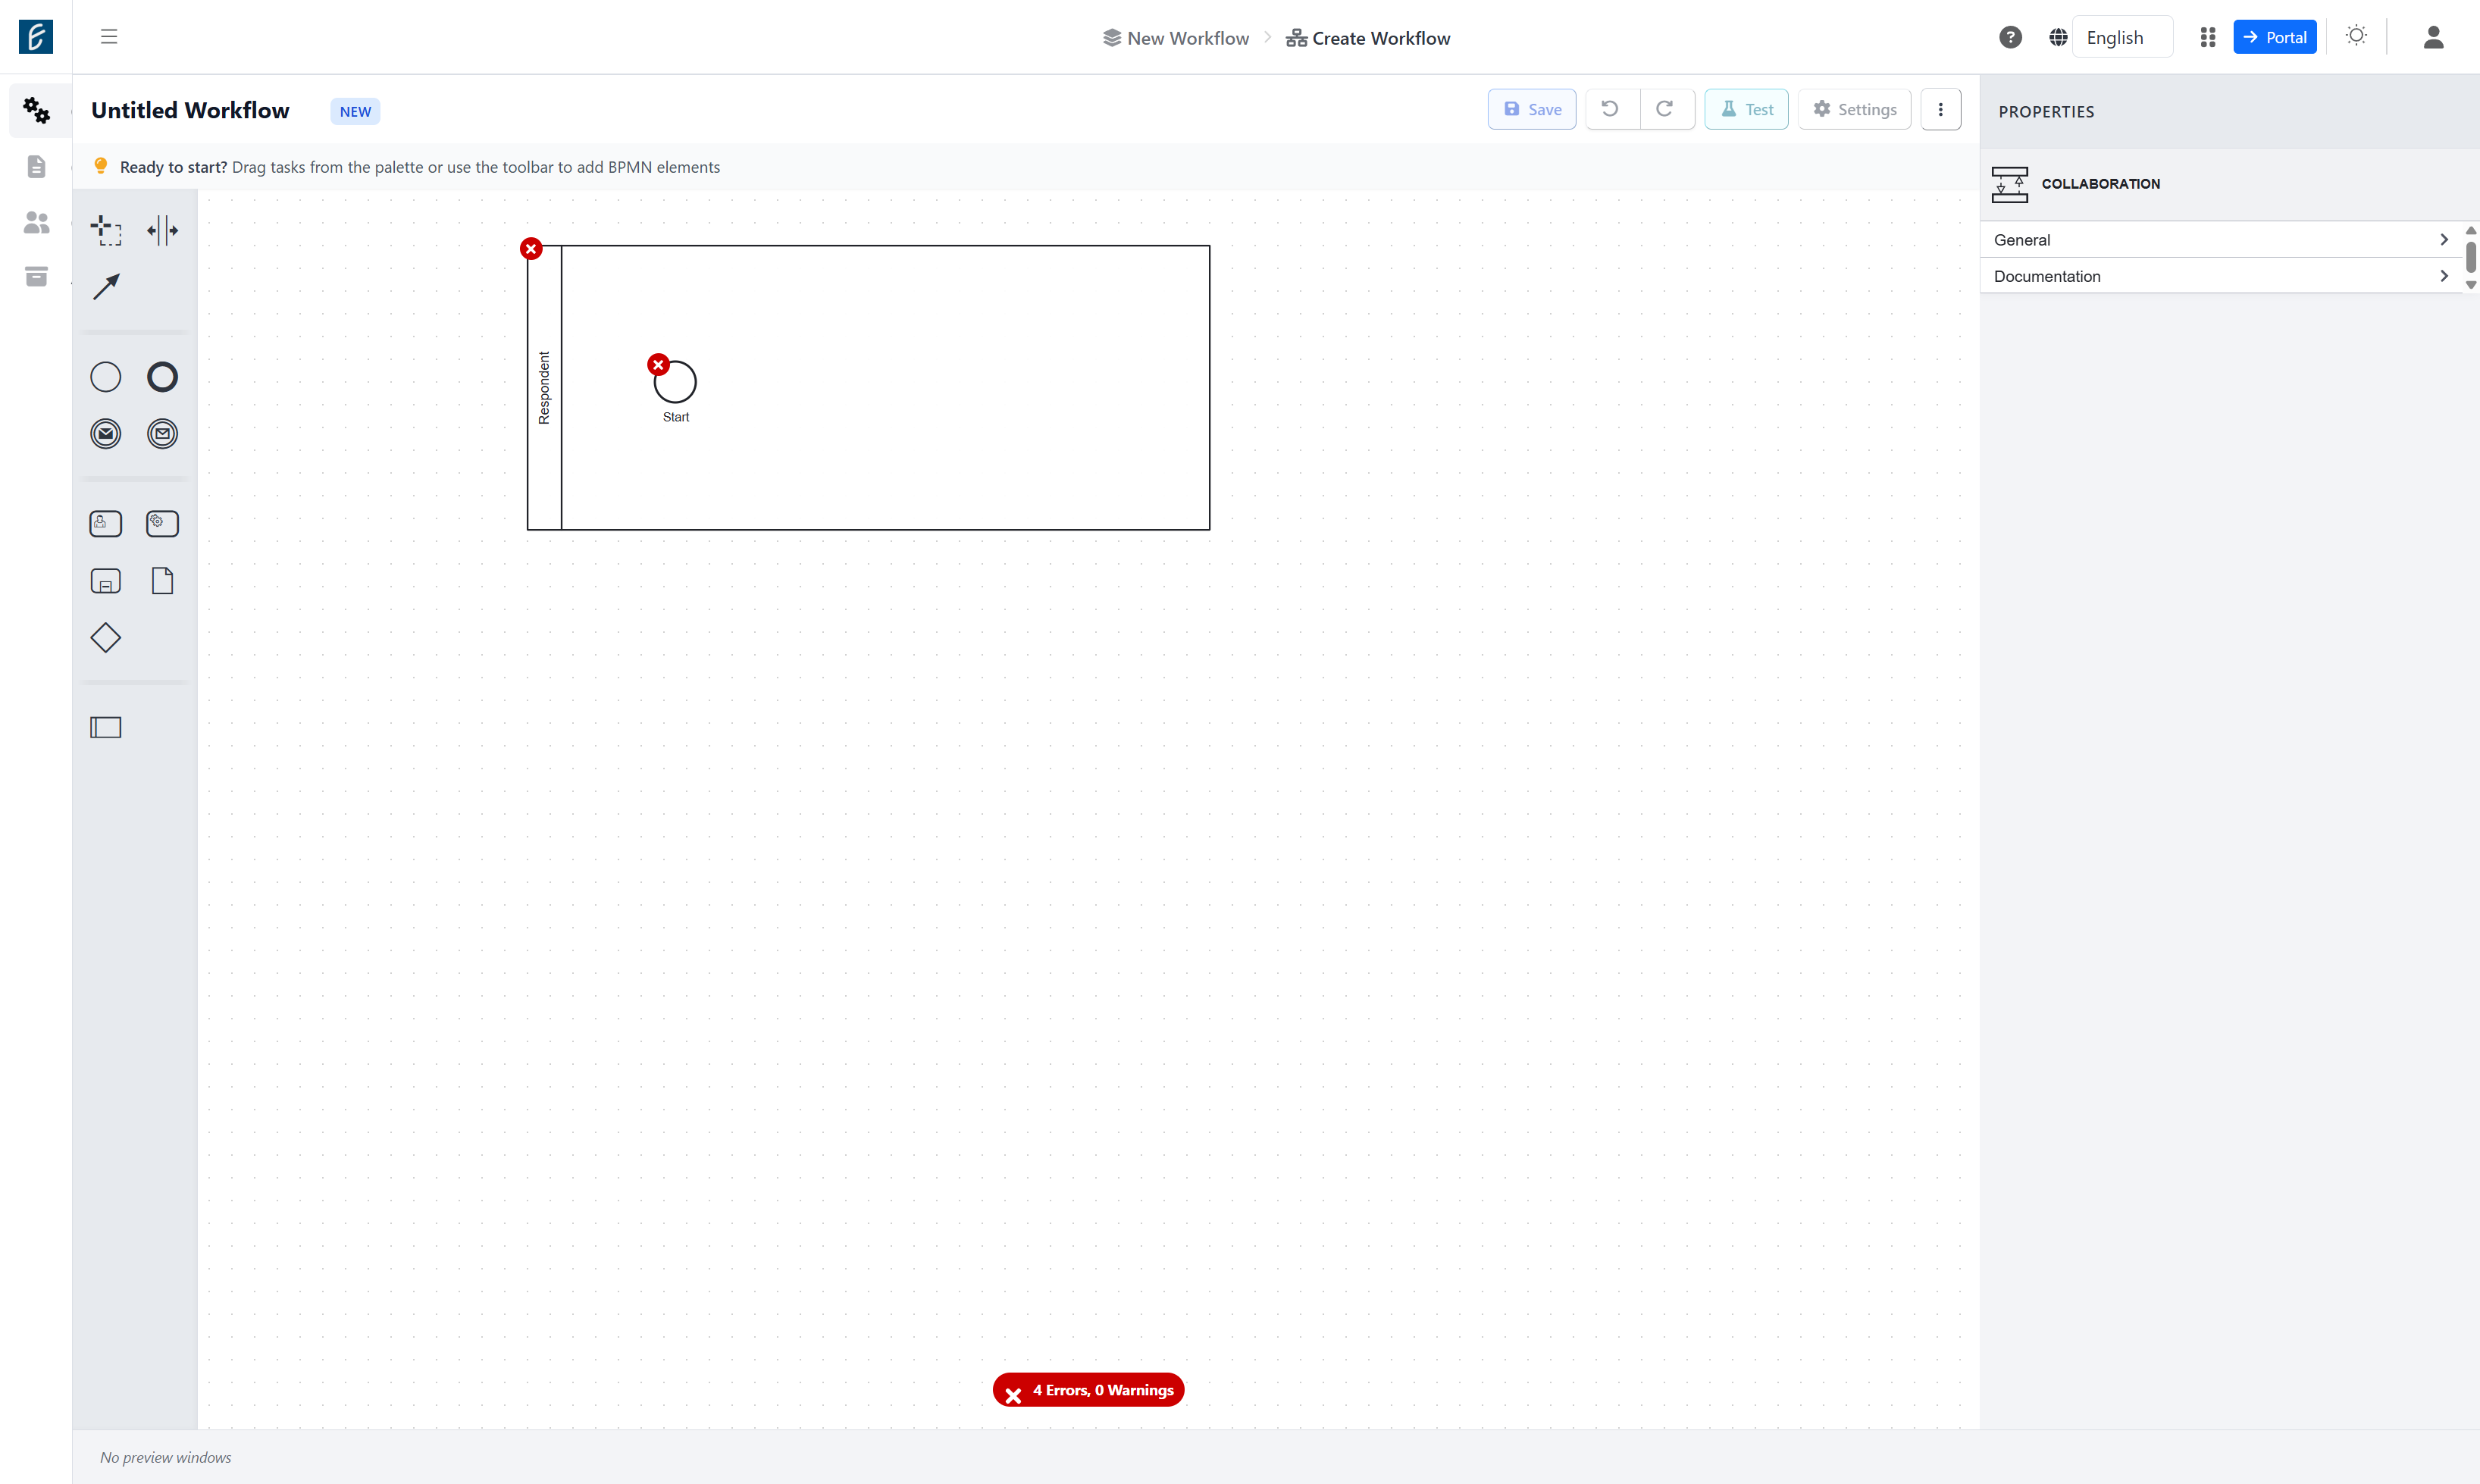Pick the start event circle from palette

tap(106, 377)
